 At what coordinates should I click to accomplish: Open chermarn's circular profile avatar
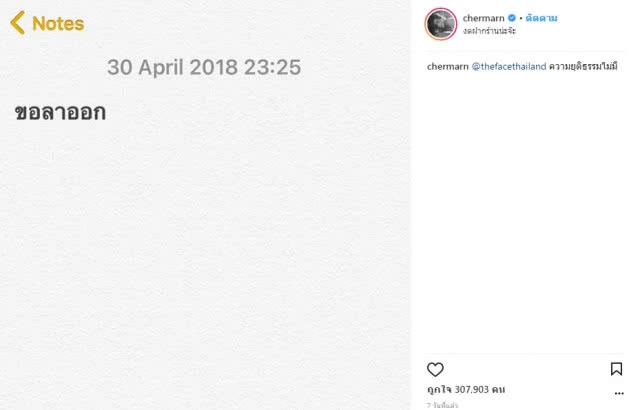pos(441,24)
